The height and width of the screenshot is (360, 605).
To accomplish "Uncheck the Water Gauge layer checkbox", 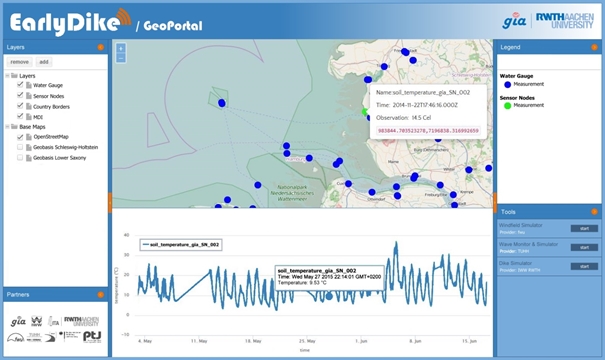I will (x=20, y=85).
